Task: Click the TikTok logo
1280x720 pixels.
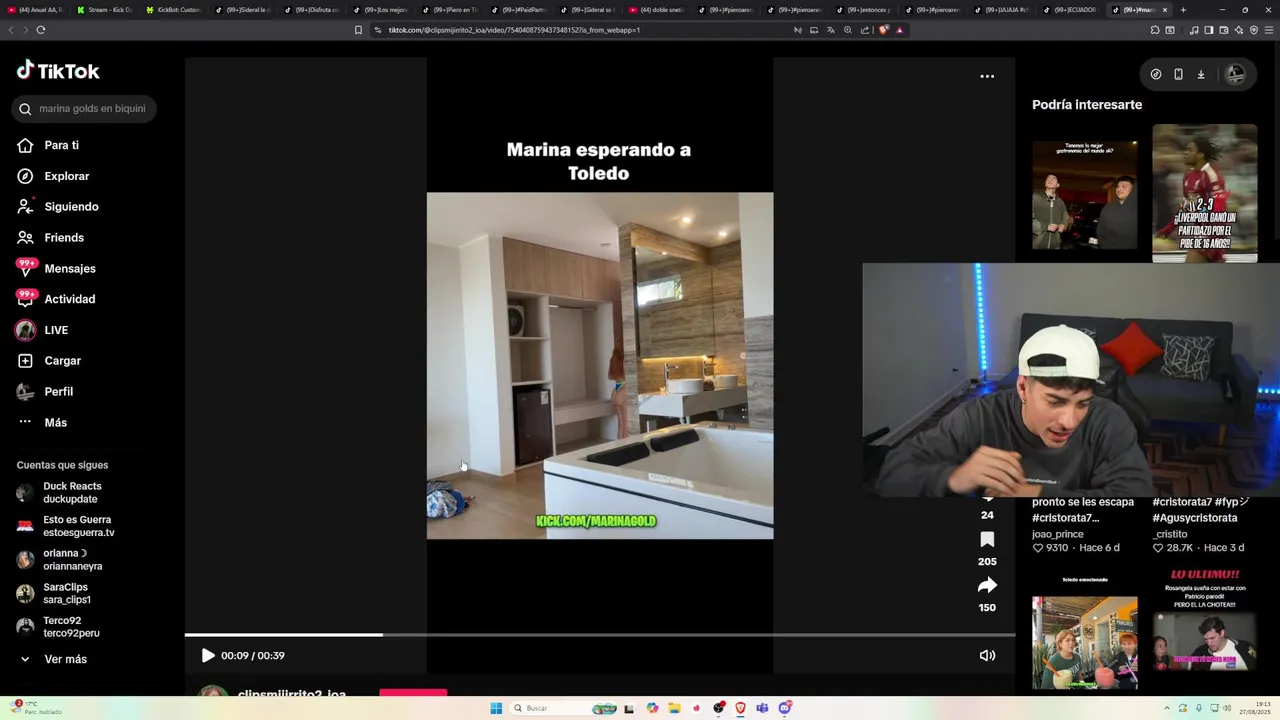Action: click(58, 70)
